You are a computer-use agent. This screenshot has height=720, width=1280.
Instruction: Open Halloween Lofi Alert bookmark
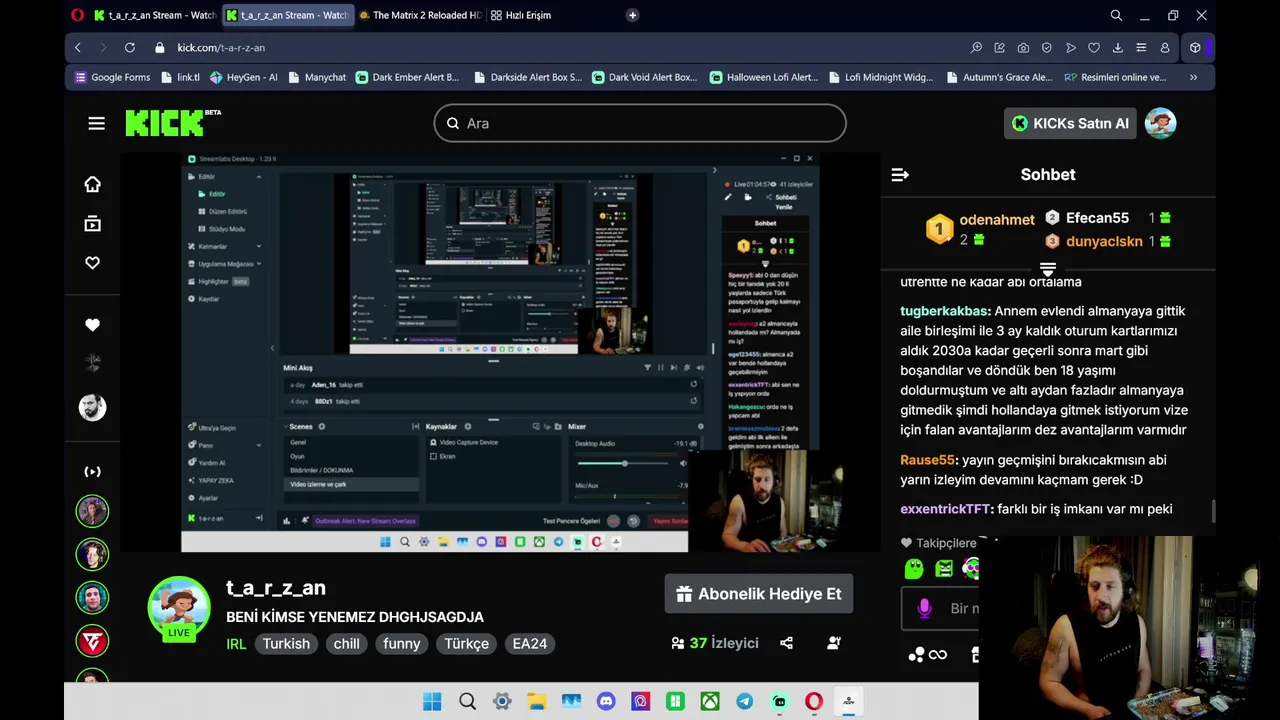click(764, 77)
